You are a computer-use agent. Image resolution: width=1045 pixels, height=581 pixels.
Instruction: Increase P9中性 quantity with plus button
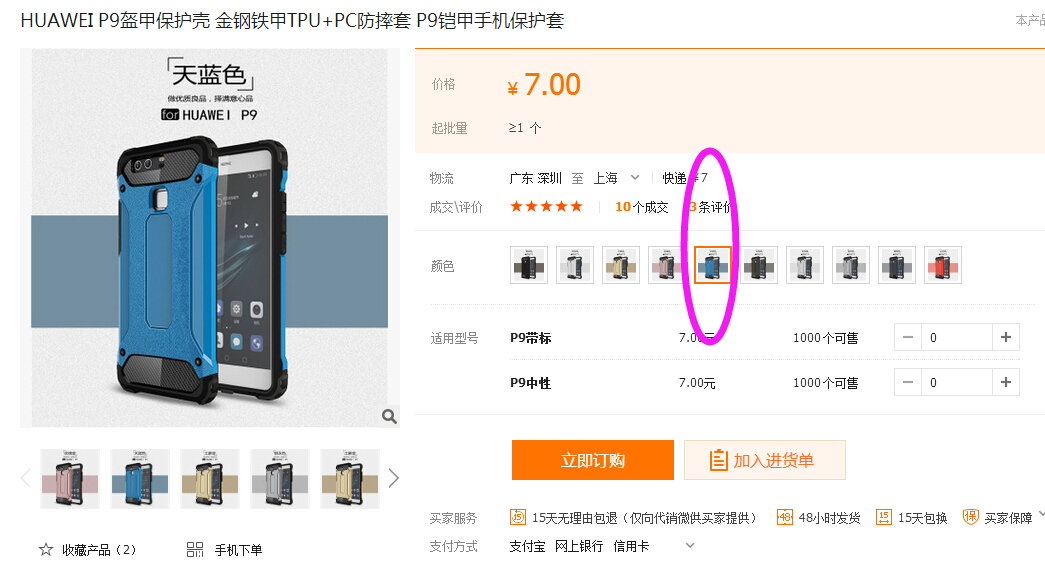tap(1006, 382)
